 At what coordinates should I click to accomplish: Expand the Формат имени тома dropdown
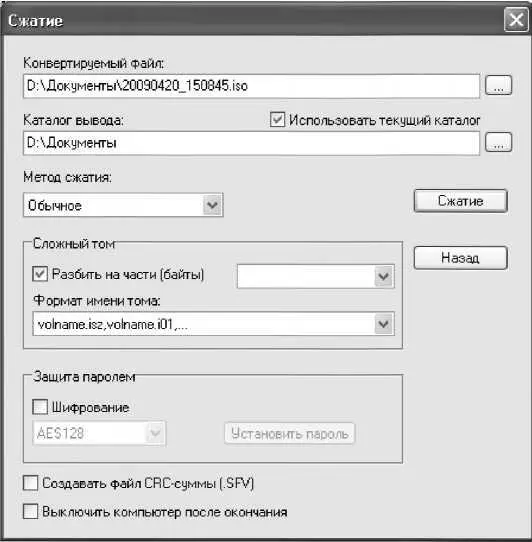383,324
